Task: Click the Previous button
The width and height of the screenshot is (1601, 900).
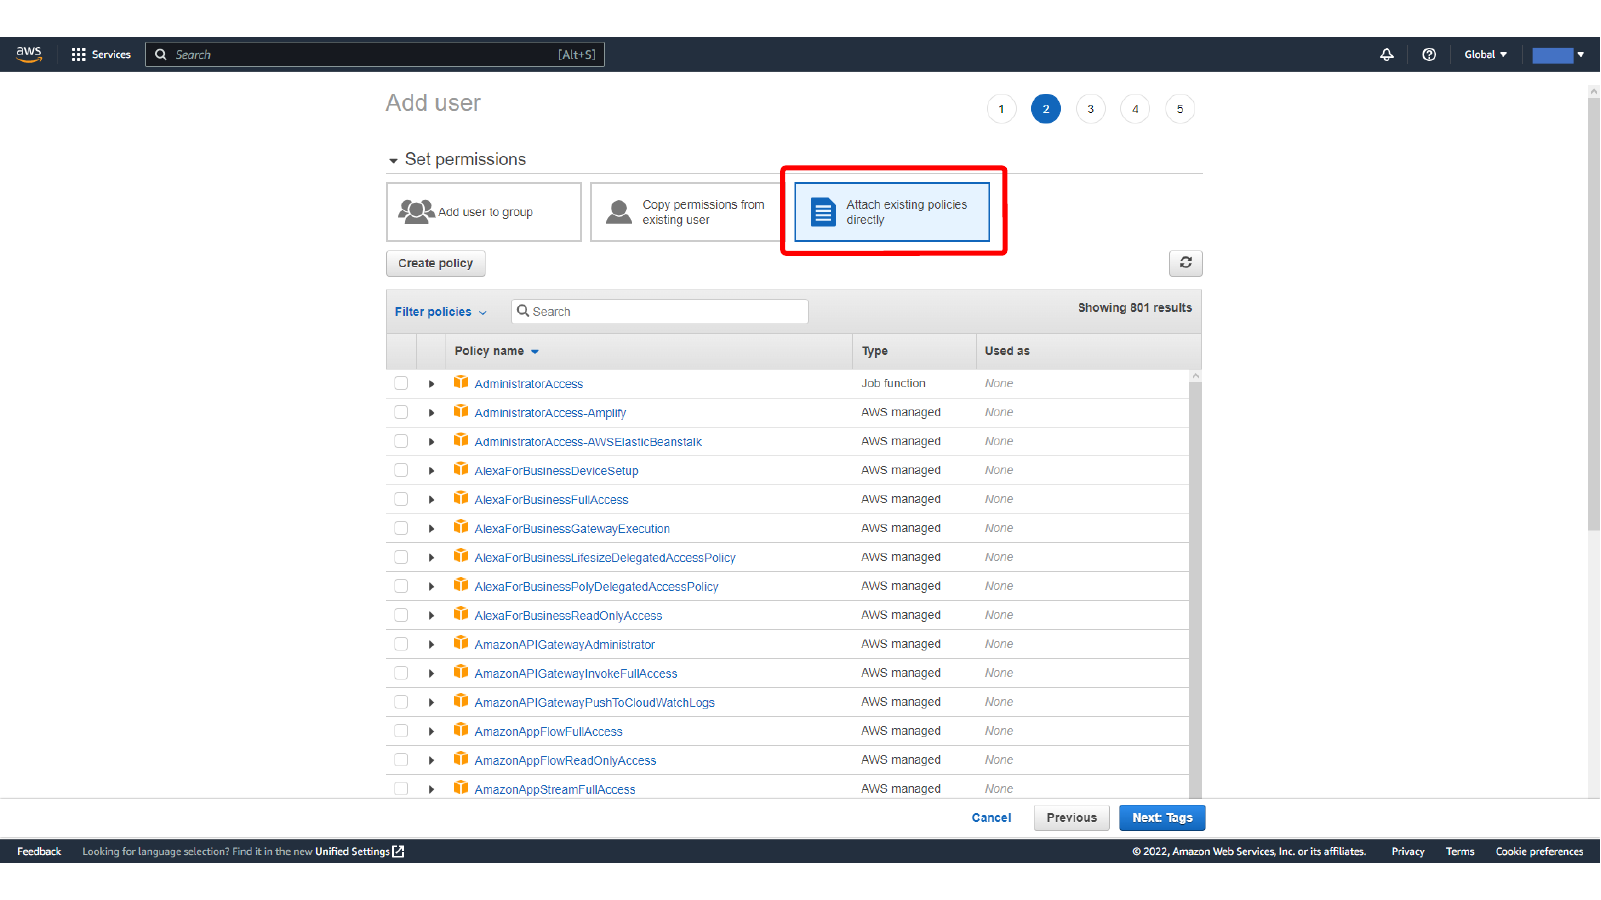Action: (x=1072, y=818)
